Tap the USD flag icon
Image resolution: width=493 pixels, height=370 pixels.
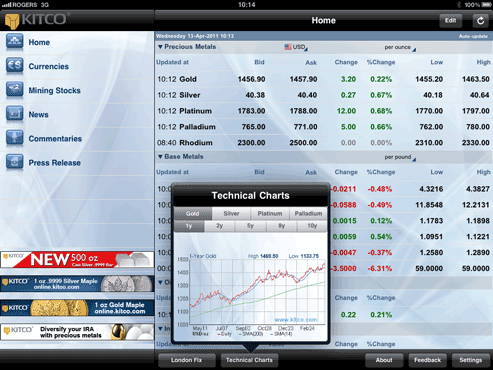[288, 47]
